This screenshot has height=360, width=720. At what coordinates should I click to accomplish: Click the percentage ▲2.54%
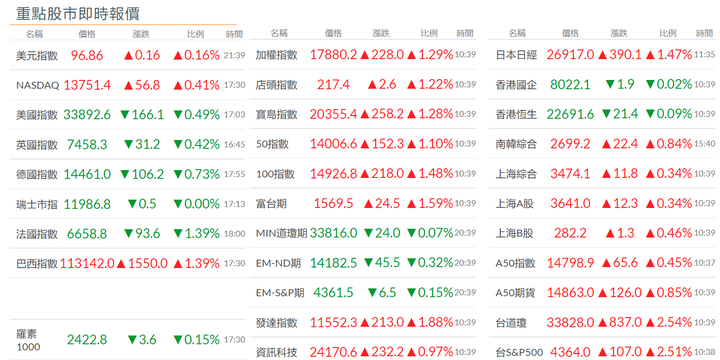(669, 323)
